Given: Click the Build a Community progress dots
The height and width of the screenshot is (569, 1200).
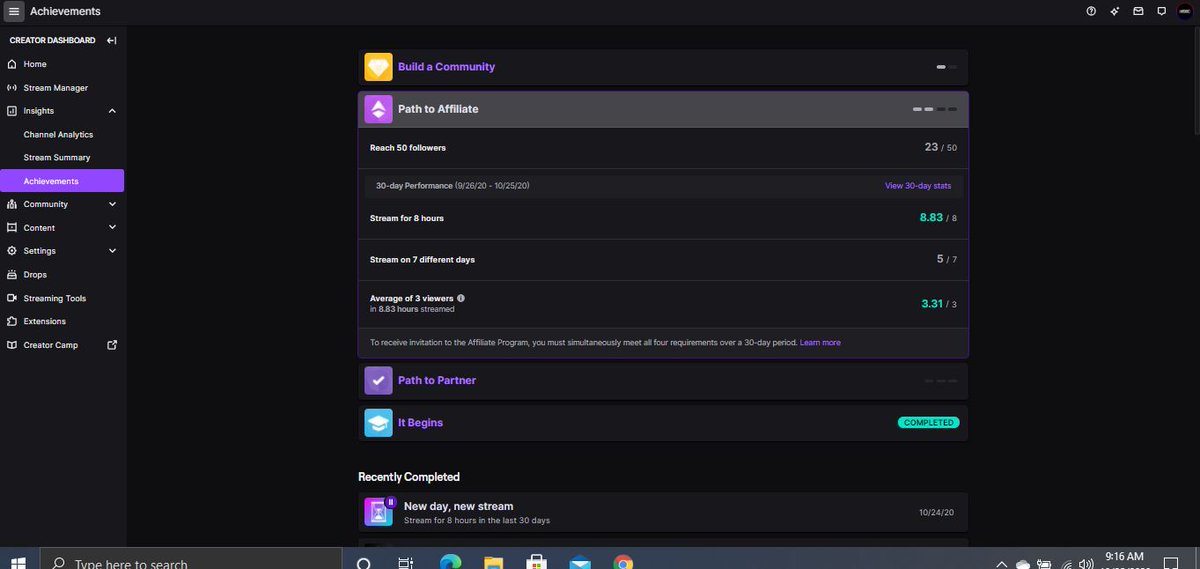Looking at the screenshot, I should pyautogui.click(x=946, y=67).
